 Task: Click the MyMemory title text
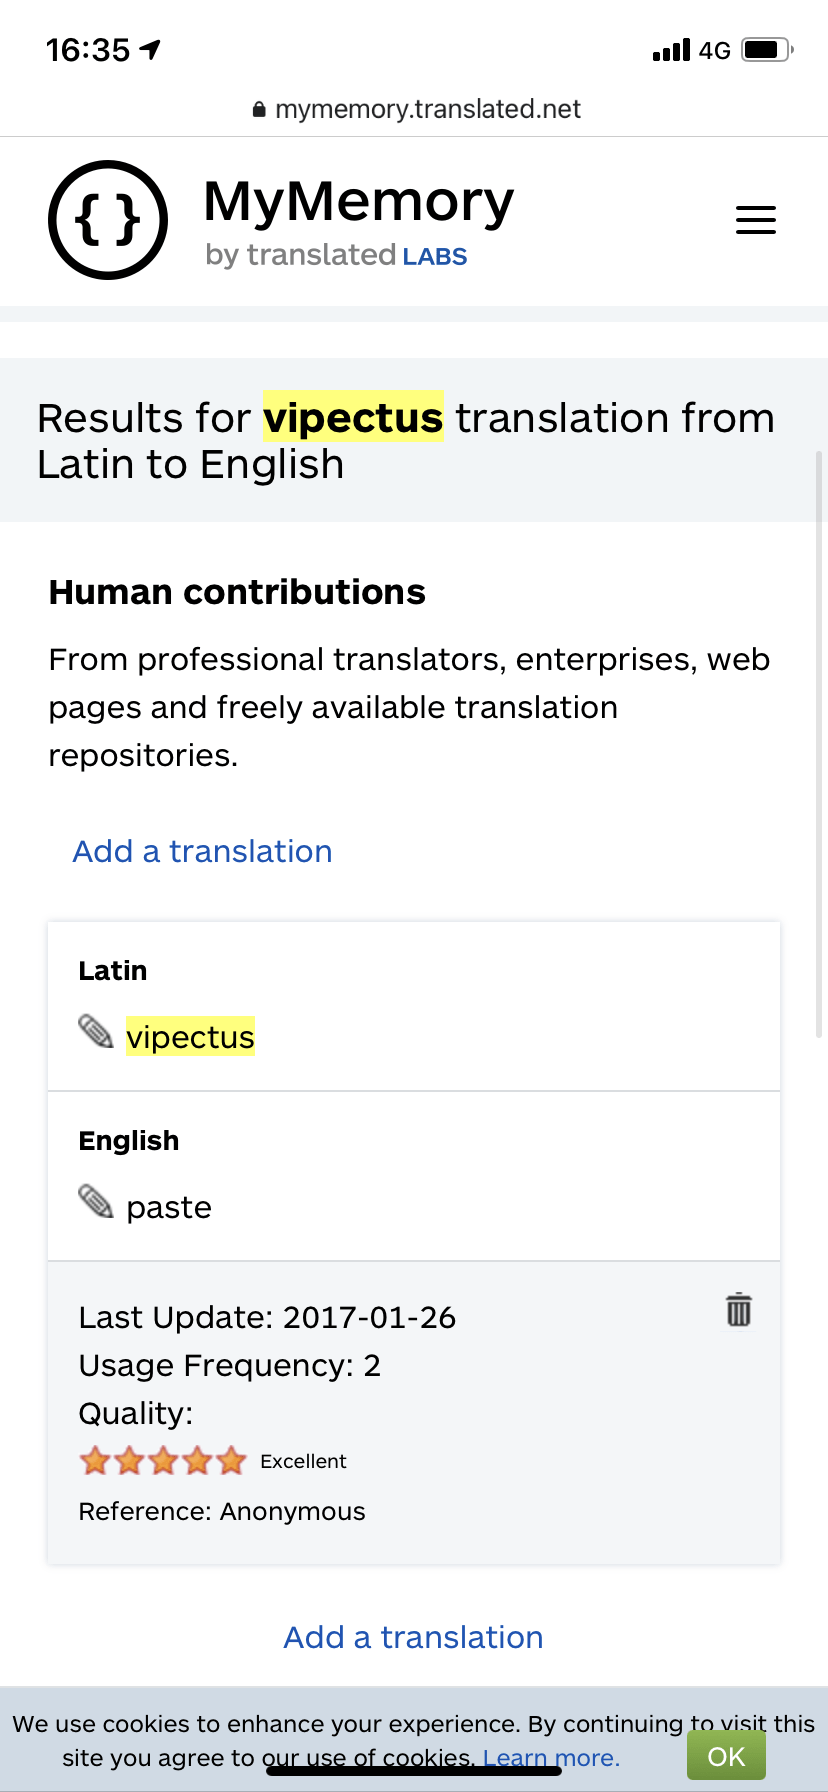point(358,201)
